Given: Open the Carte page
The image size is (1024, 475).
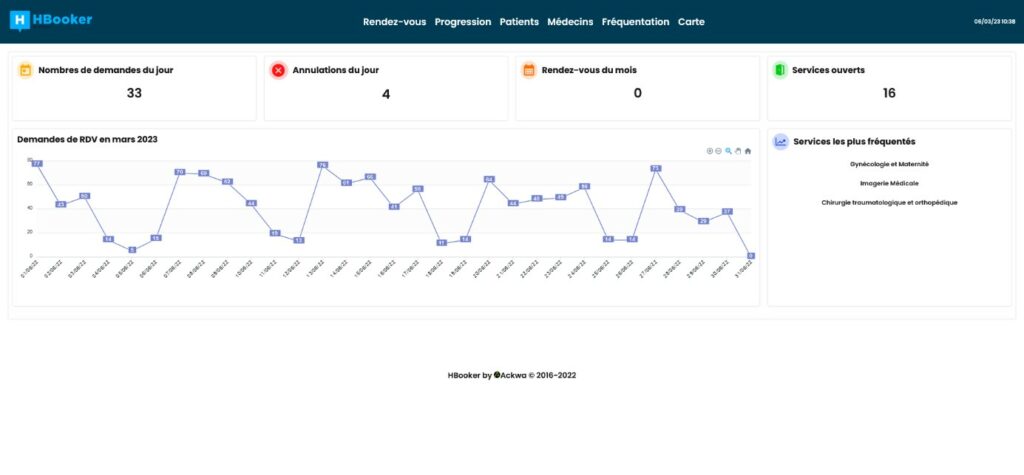Looking at the screenshot, I should coord(691,22).
